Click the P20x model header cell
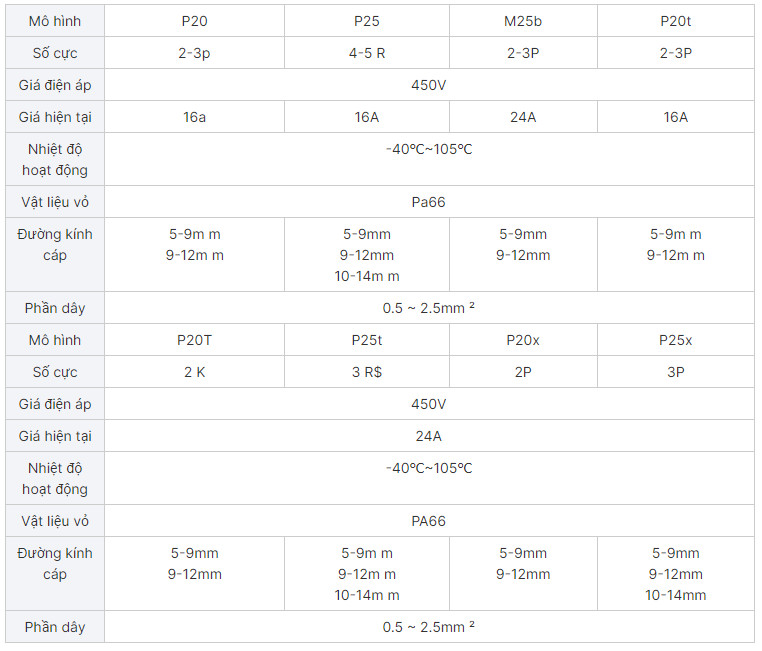This screenshot has height=651, width=762. pos(523,340)
